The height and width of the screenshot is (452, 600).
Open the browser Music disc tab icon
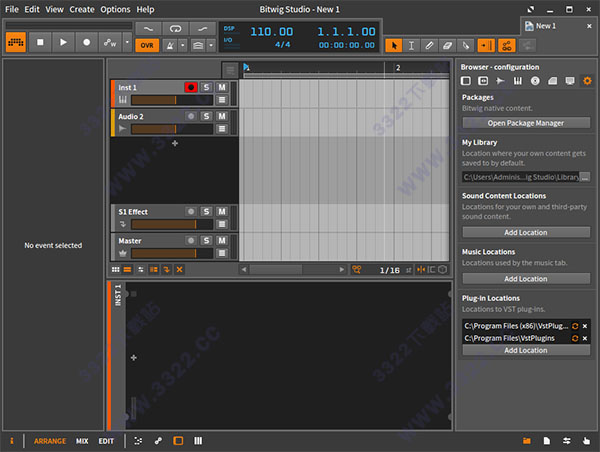535,81
